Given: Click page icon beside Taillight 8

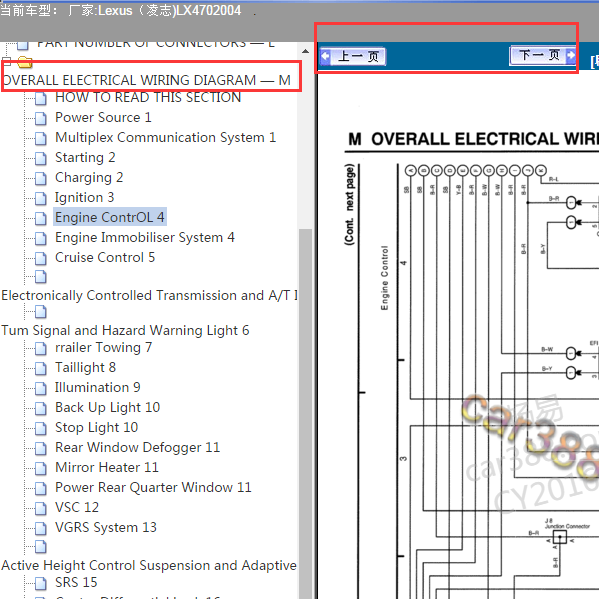Looking at the screenshot, I should click(40, 368).
